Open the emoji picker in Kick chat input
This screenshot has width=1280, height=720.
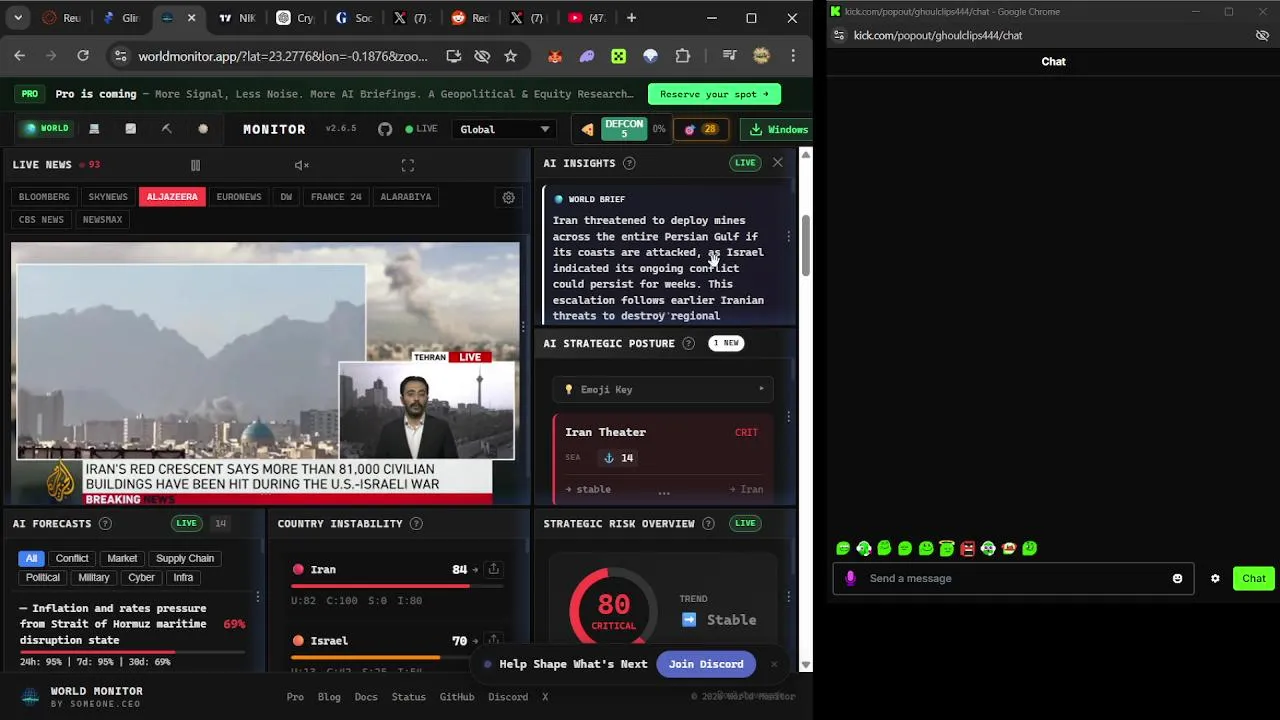[1177, 578]
